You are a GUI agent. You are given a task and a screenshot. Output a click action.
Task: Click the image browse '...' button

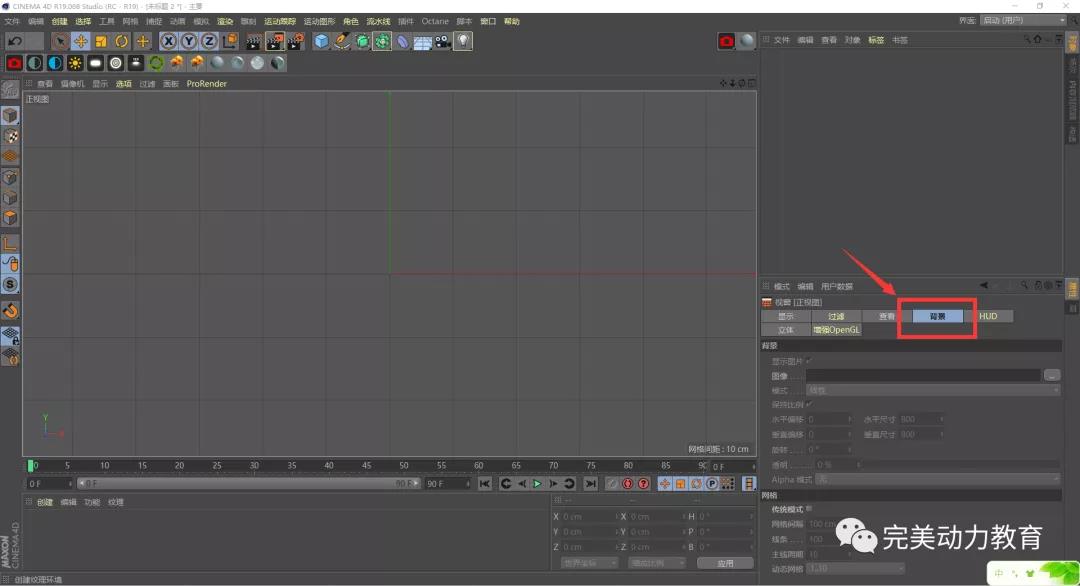1051,375
